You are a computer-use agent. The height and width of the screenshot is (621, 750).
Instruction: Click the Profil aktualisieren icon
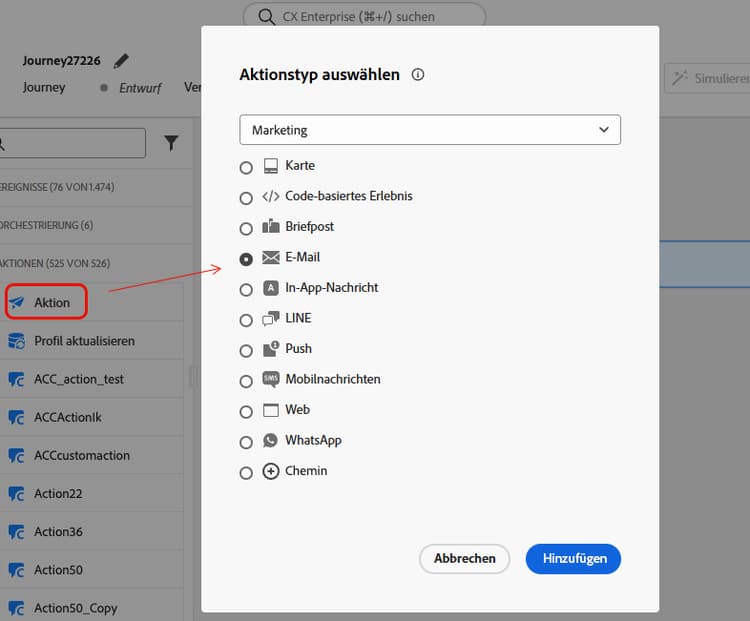[x=17, y=341]
